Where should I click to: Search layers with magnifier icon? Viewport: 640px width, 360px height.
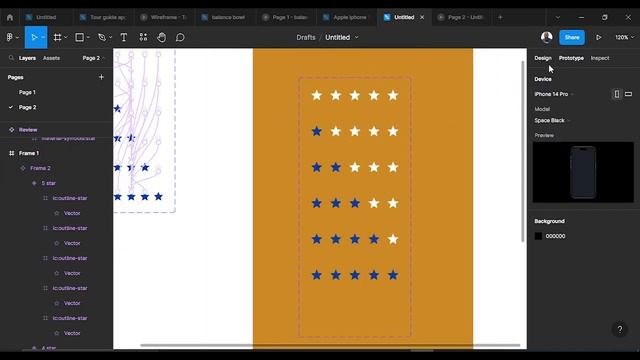click(x=11, y=58)
